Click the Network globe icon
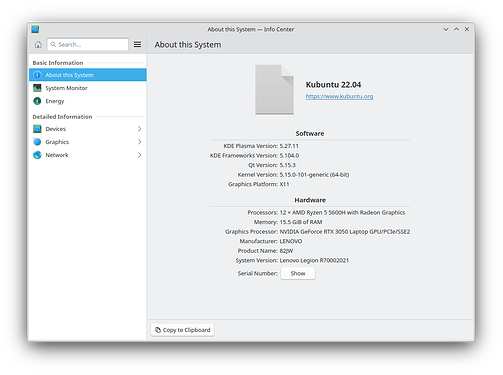 (37, 155)
